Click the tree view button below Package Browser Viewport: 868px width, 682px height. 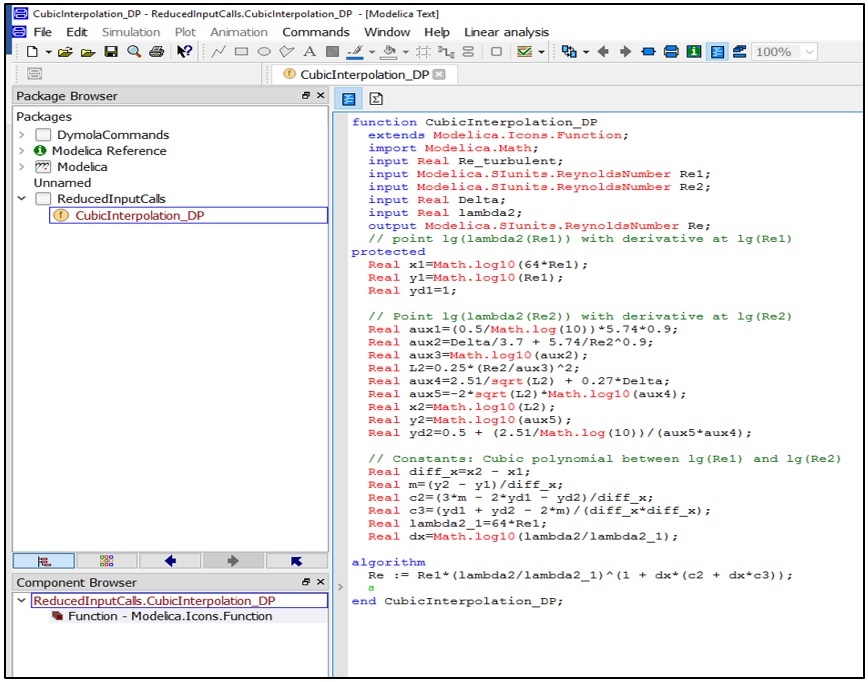point(44,561)
